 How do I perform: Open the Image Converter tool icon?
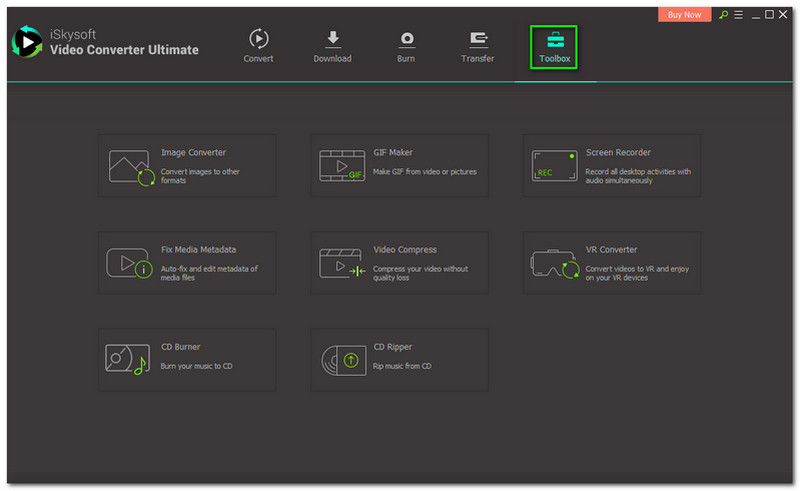click(x=130, y=167)
